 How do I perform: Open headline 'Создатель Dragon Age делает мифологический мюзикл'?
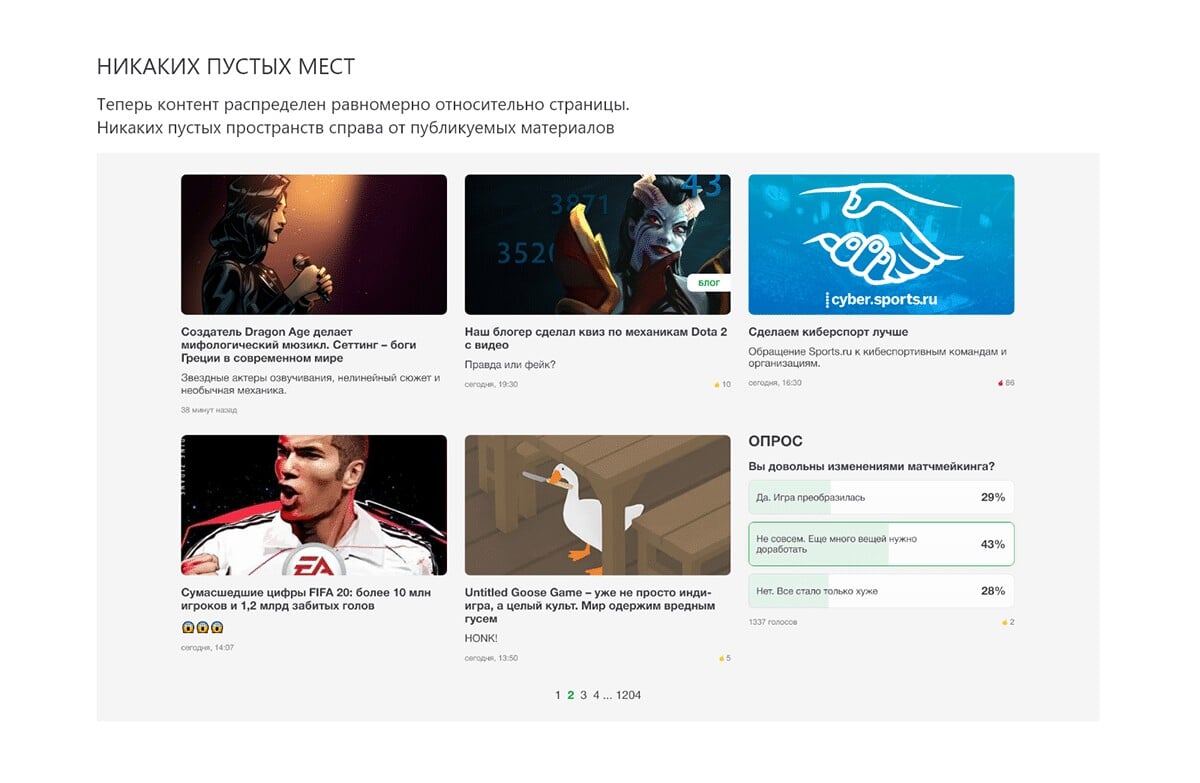click(x=299, y=345)
